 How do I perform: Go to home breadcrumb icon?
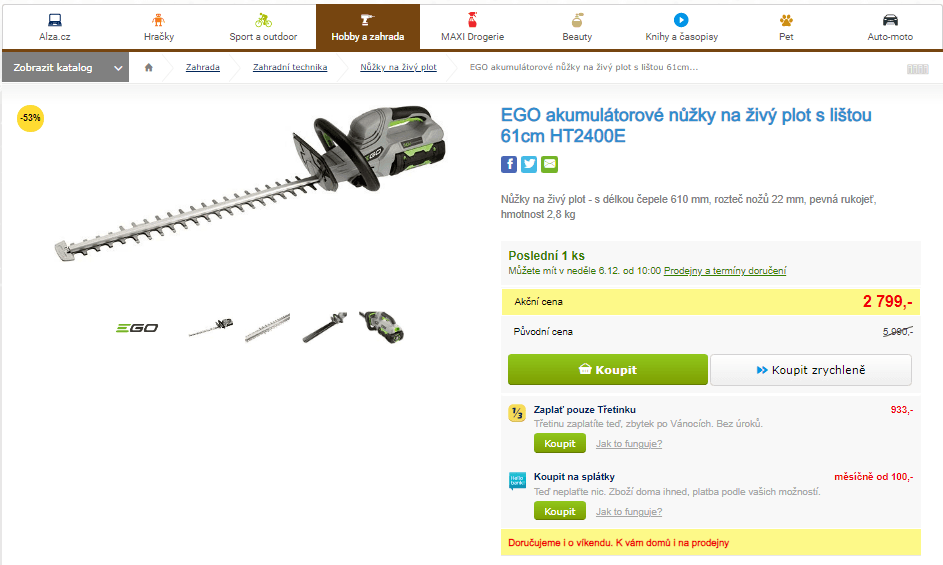[x=149, y=67]
